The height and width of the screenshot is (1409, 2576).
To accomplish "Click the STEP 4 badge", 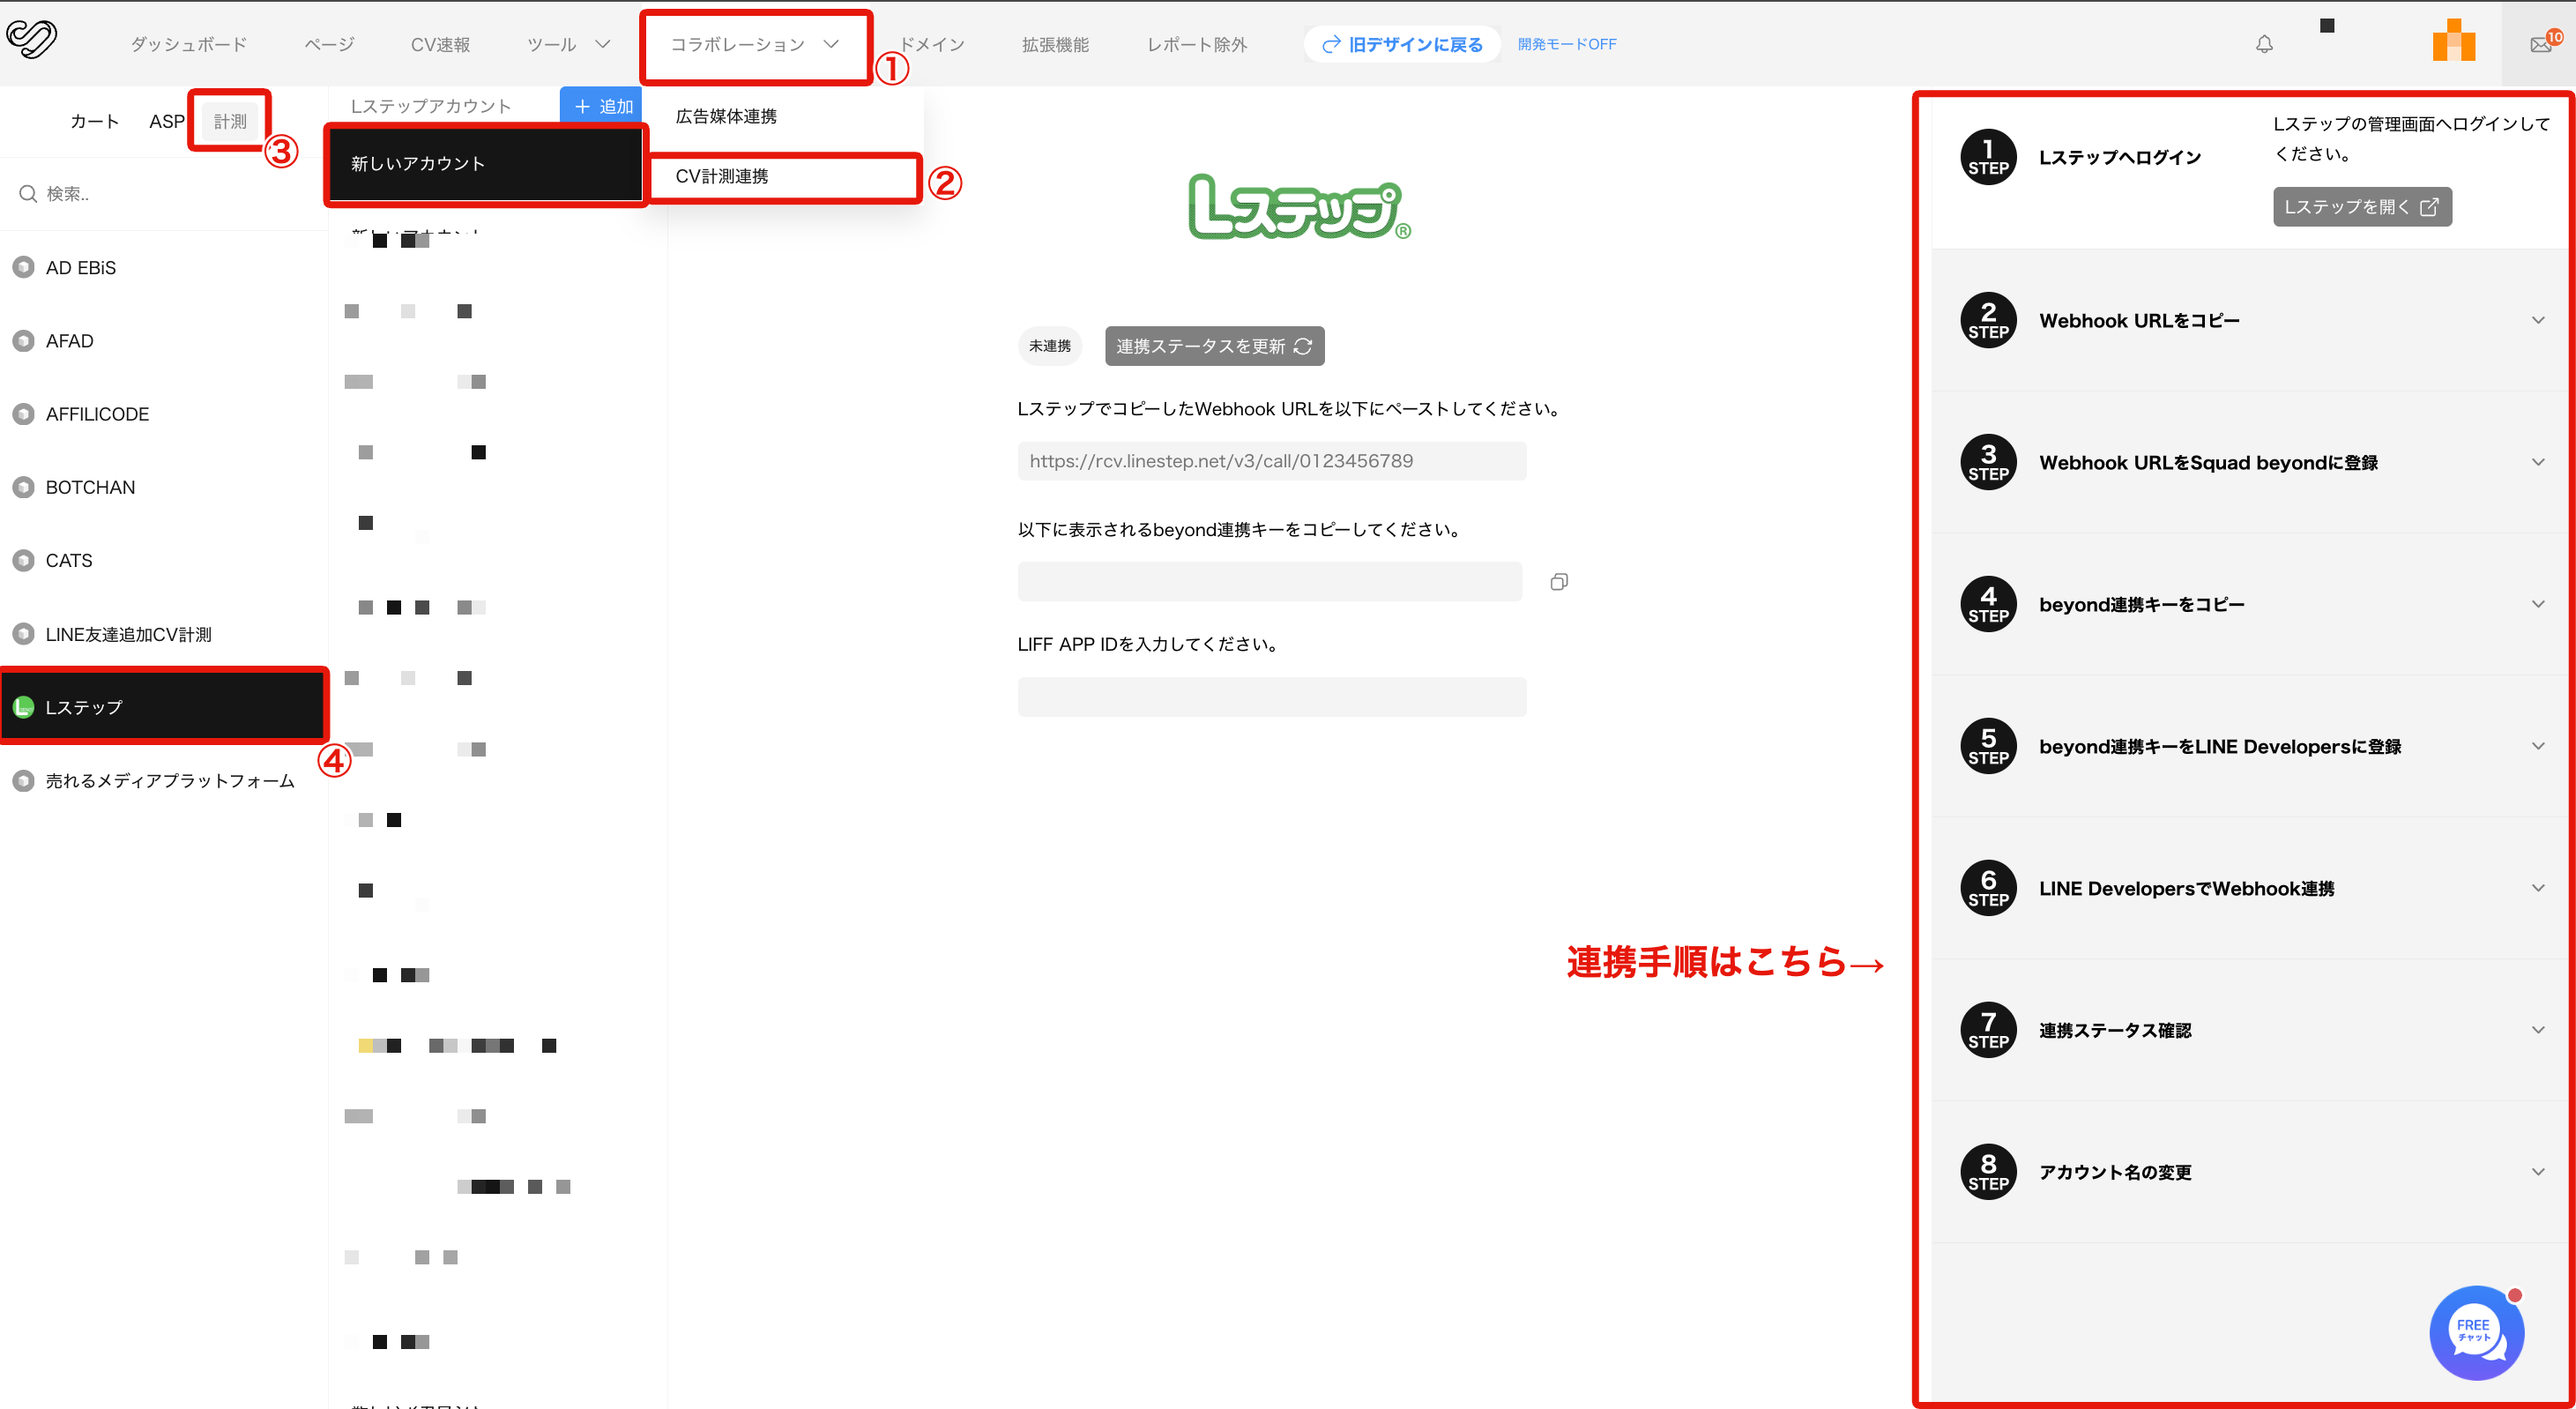I will click(x=1988, y=604).
